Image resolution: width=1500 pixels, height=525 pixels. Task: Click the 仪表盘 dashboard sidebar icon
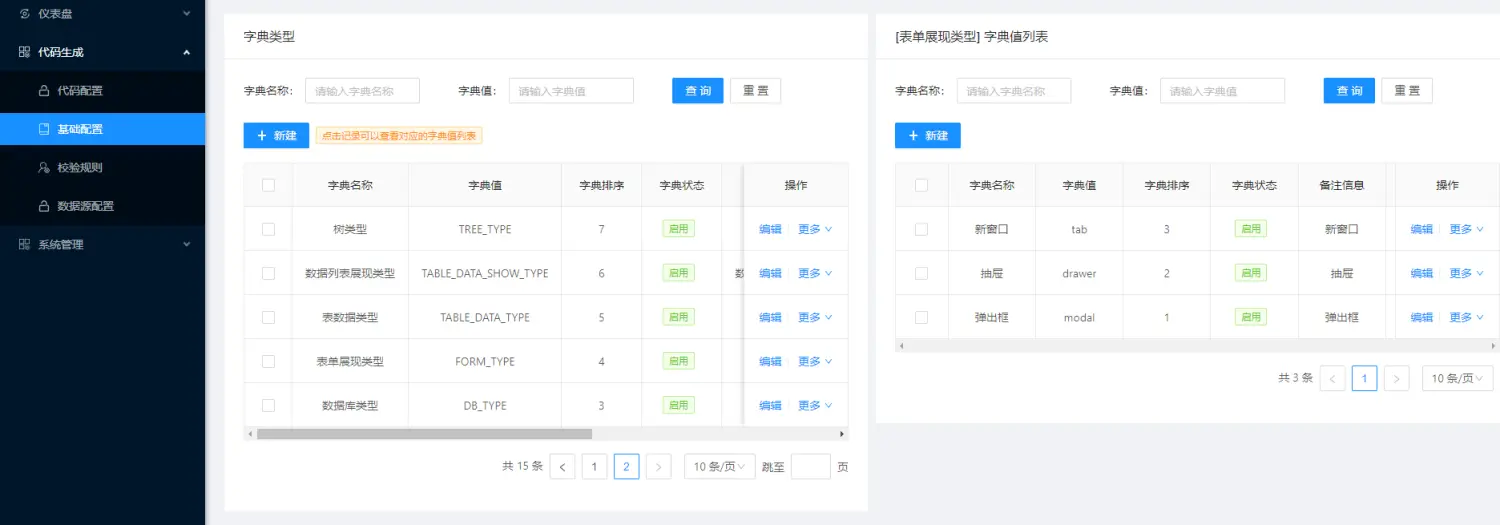[25, 13]
